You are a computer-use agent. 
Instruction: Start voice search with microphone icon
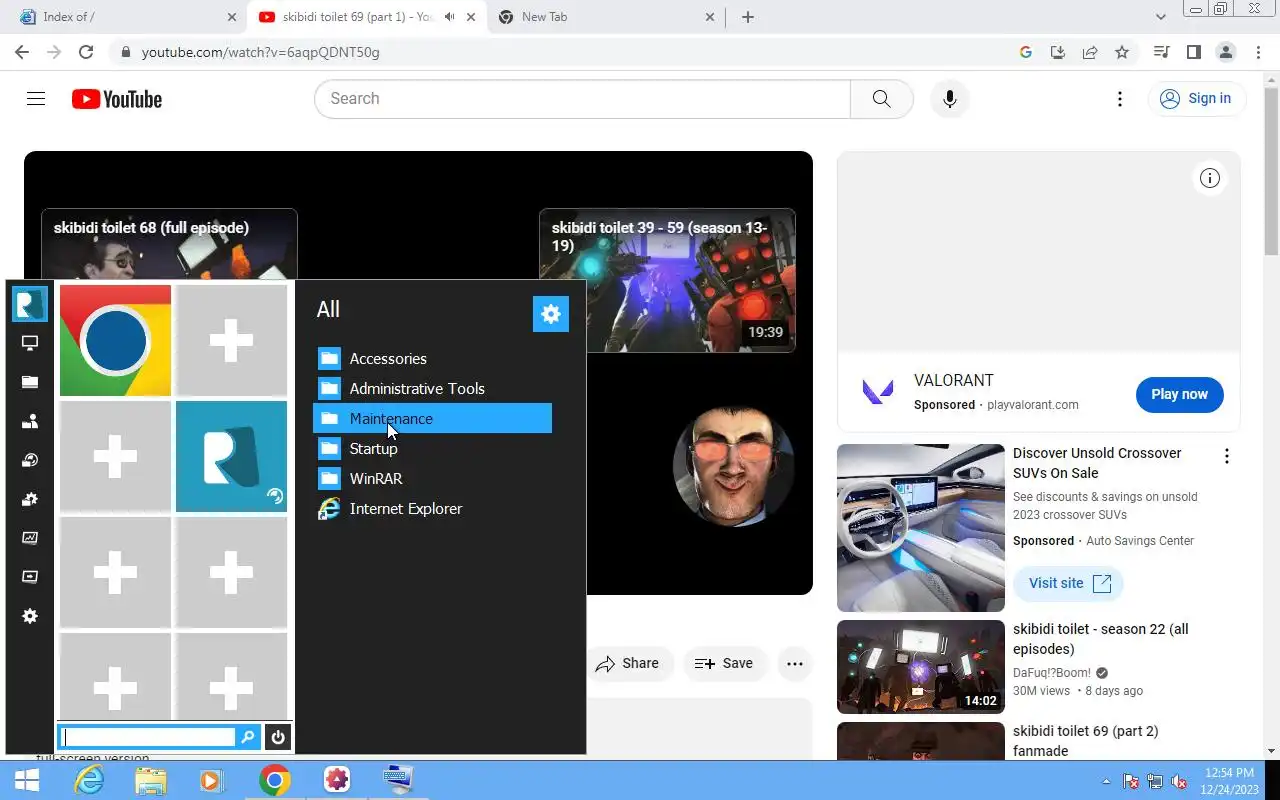(950, 99)
